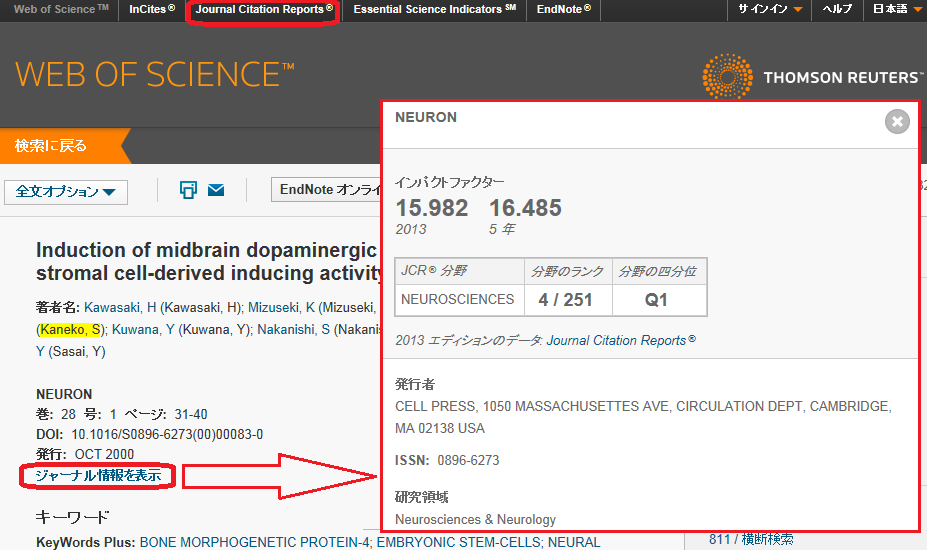This screenshot has height=550, width=928.
Task: Open the EndNote オンライン save dropdown
Action: pos(327,189)
